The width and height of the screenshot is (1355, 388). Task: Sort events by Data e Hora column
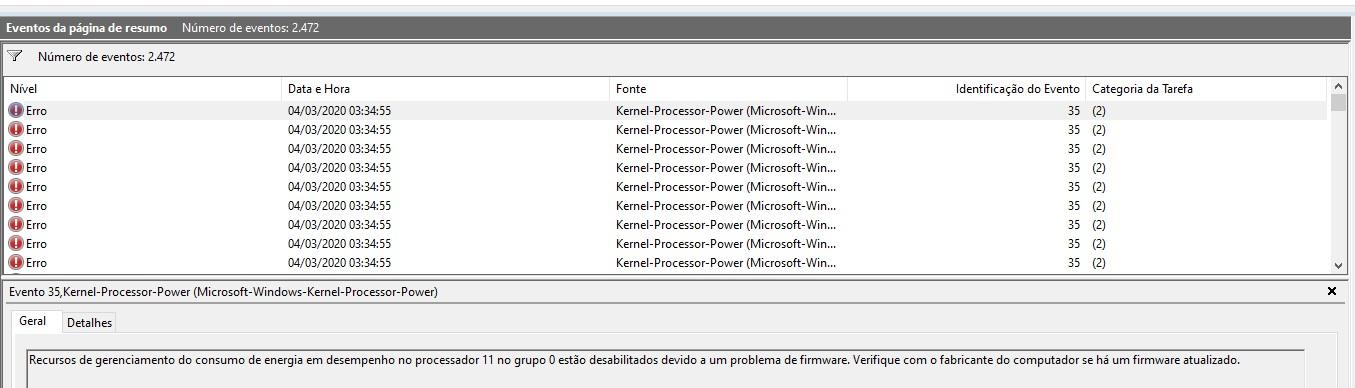(446, 89)
